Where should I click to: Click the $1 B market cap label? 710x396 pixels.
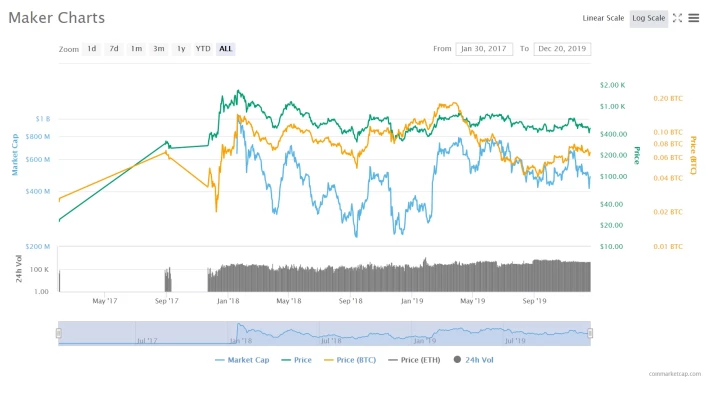43,119
